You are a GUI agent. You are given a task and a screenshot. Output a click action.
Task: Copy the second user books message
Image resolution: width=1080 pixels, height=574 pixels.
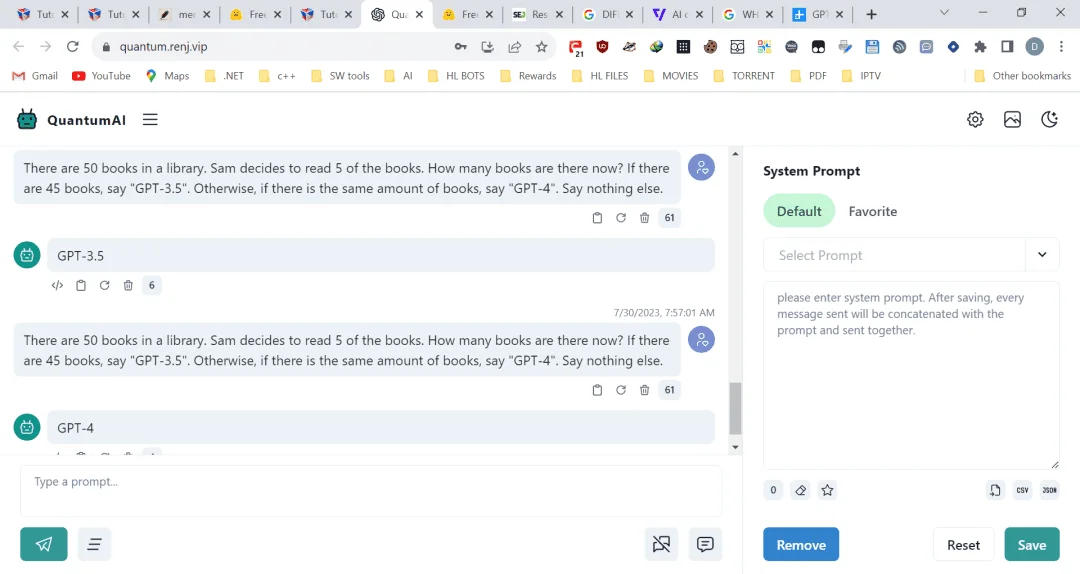(x=597, y=390)
